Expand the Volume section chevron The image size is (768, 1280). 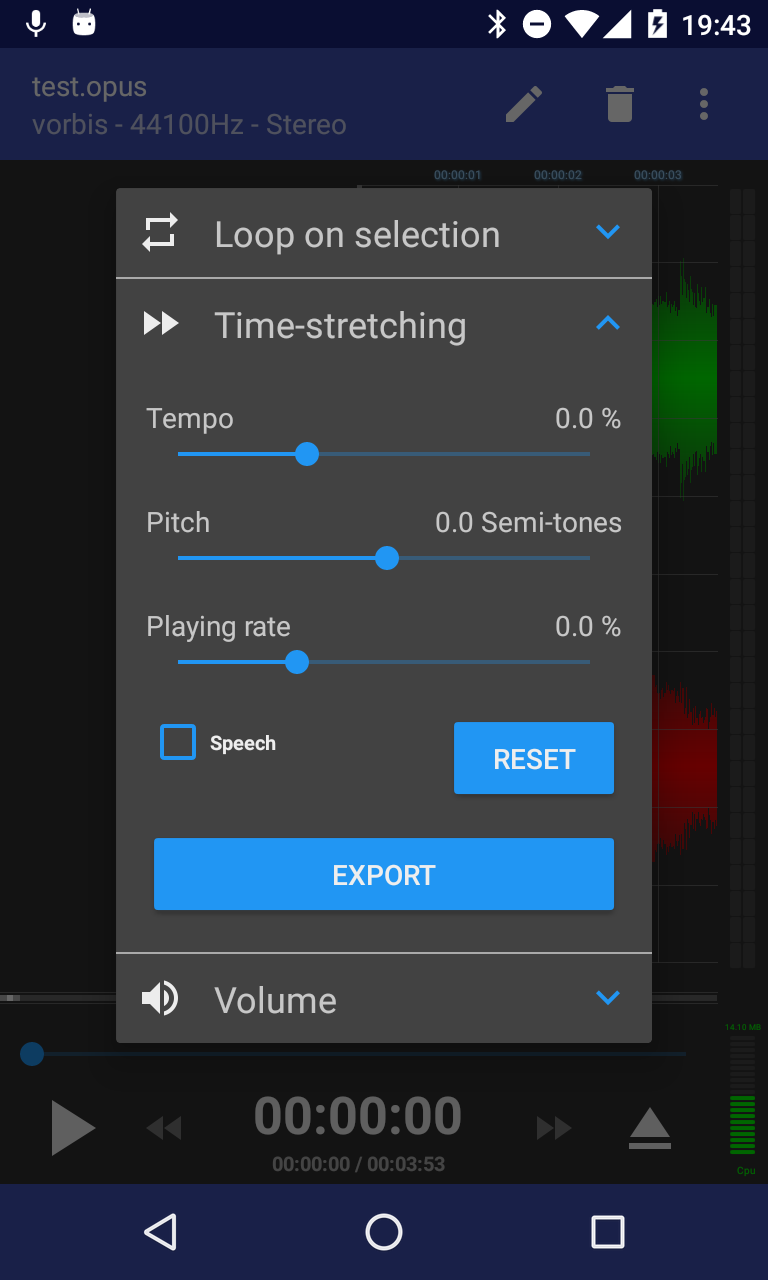coord(608,997)
